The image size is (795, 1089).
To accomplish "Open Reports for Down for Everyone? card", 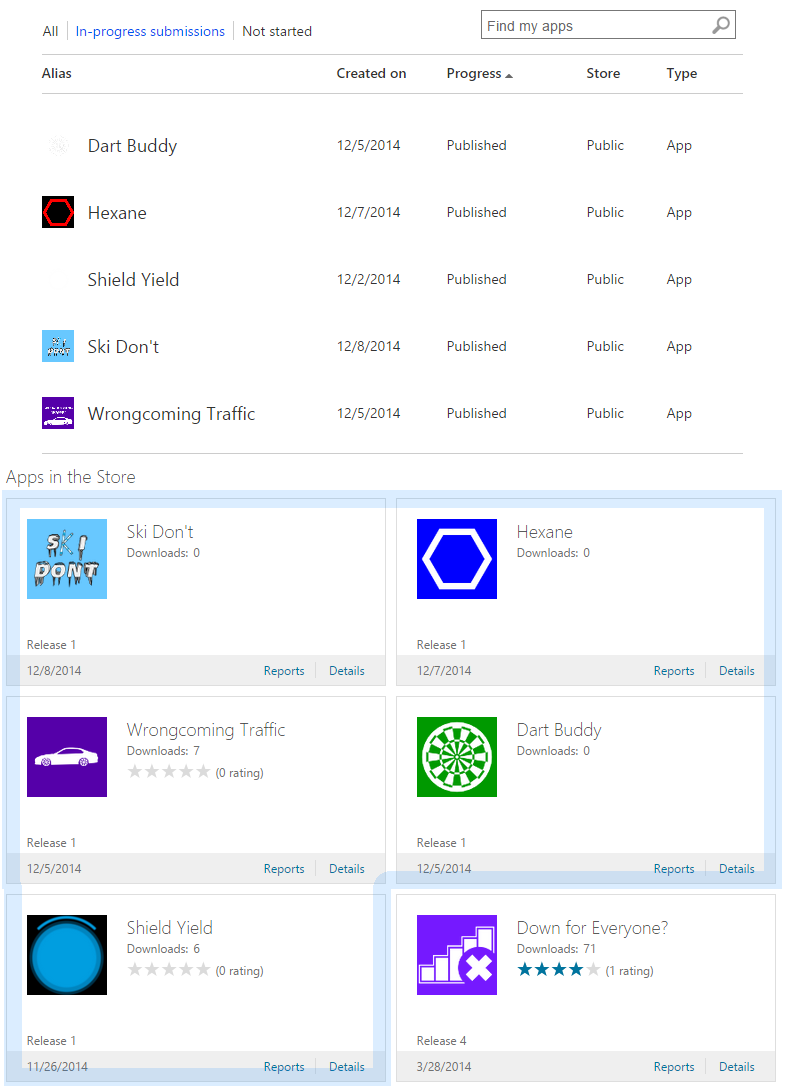I will click(674, 1067).
